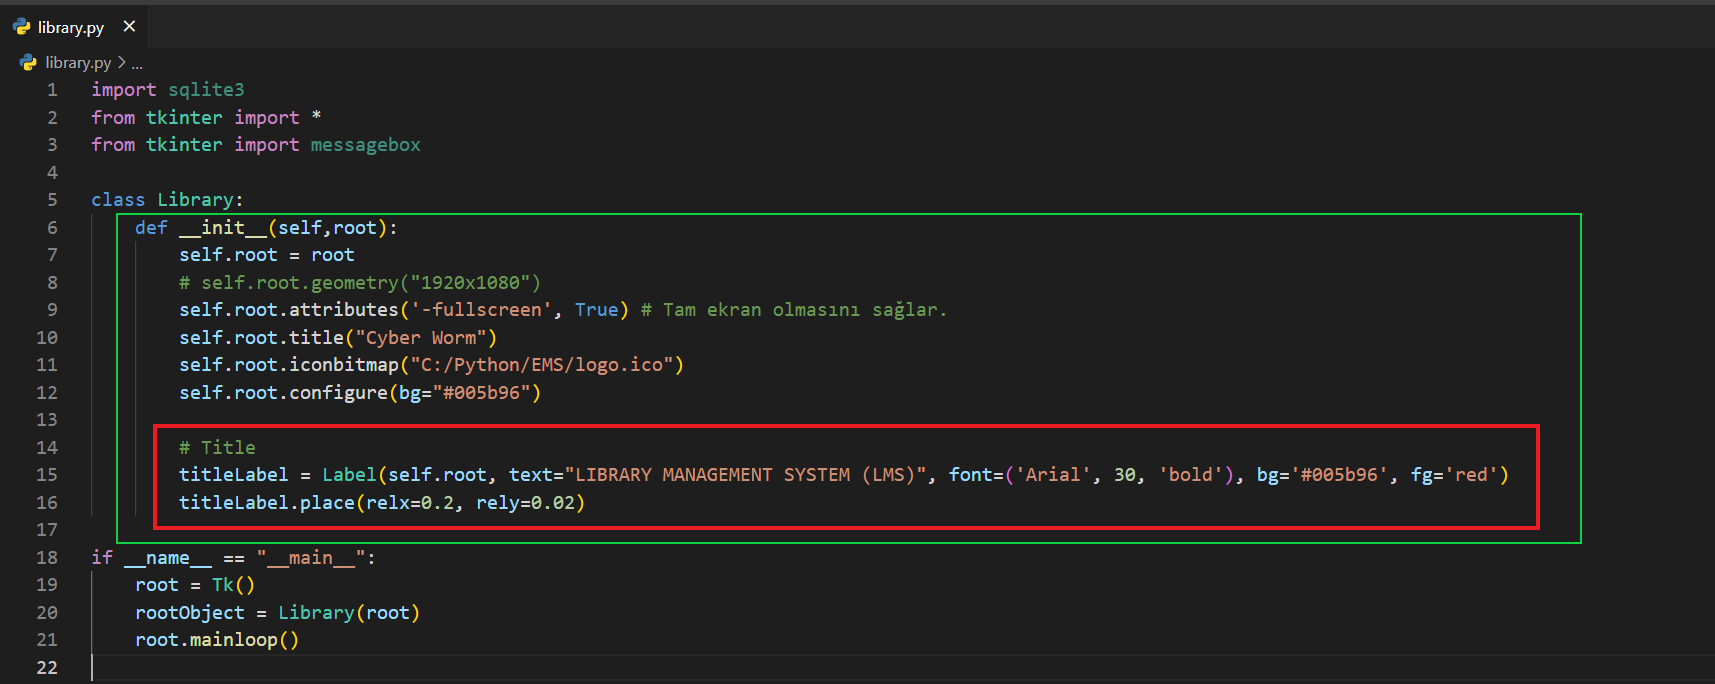1715x684 pixels.
Task: Select the library.py editor tab
Action: [71, 27]
